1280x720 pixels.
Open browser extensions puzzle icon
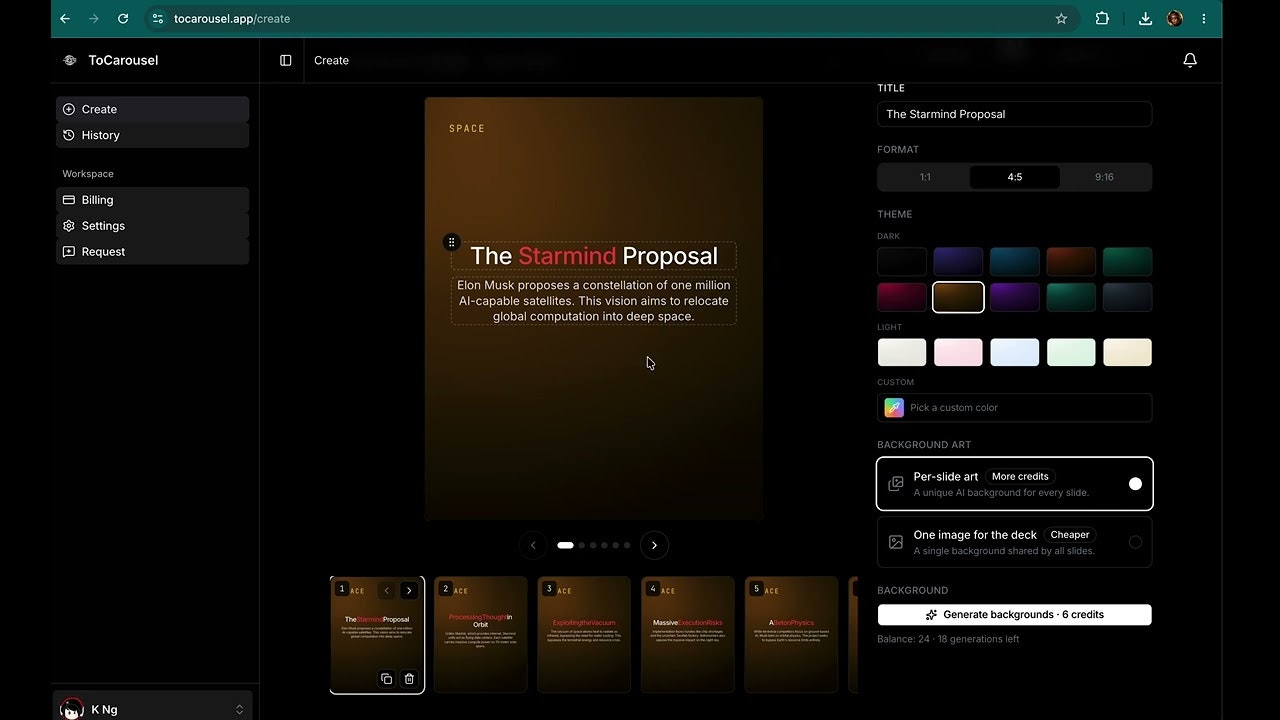(1102, 18)
